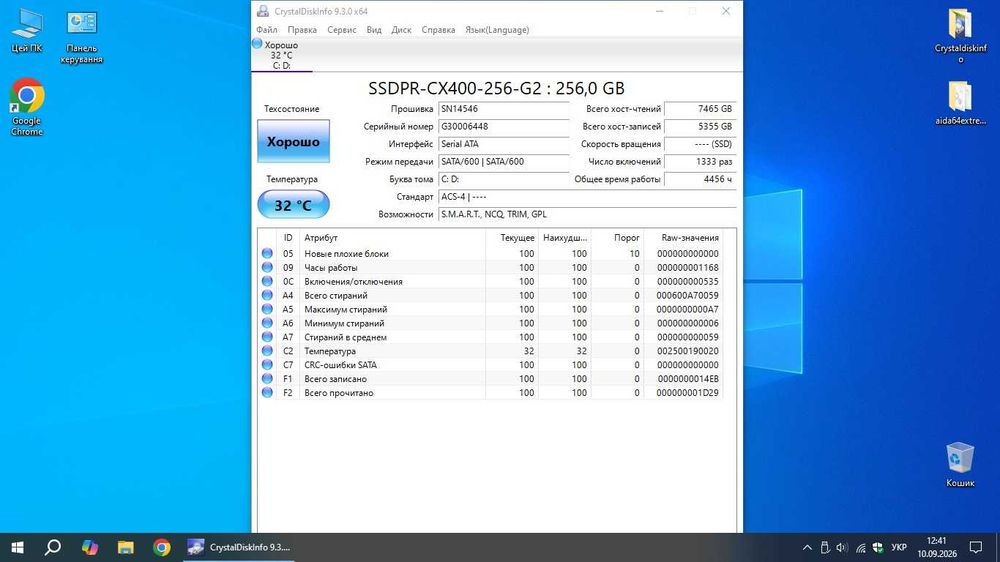
Task: Click total host writes value 5355 GB
Action: pyautogui.click(x=700, y=126)
